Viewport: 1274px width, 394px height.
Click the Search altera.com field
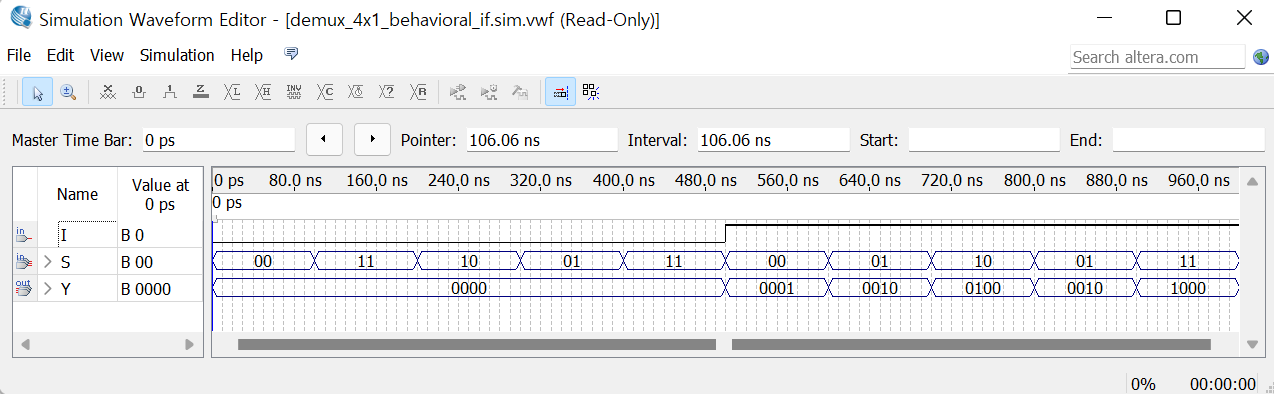(1157, 57)
